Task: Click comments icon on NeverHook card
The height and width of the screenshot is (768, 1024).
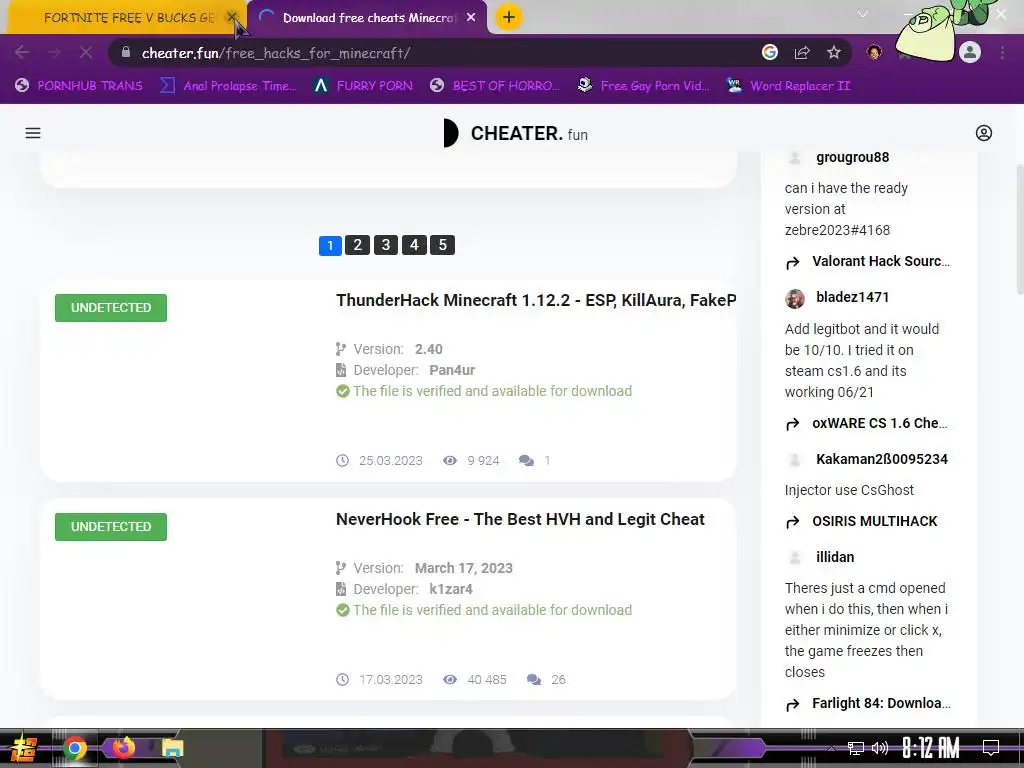Action: point(534,680)
